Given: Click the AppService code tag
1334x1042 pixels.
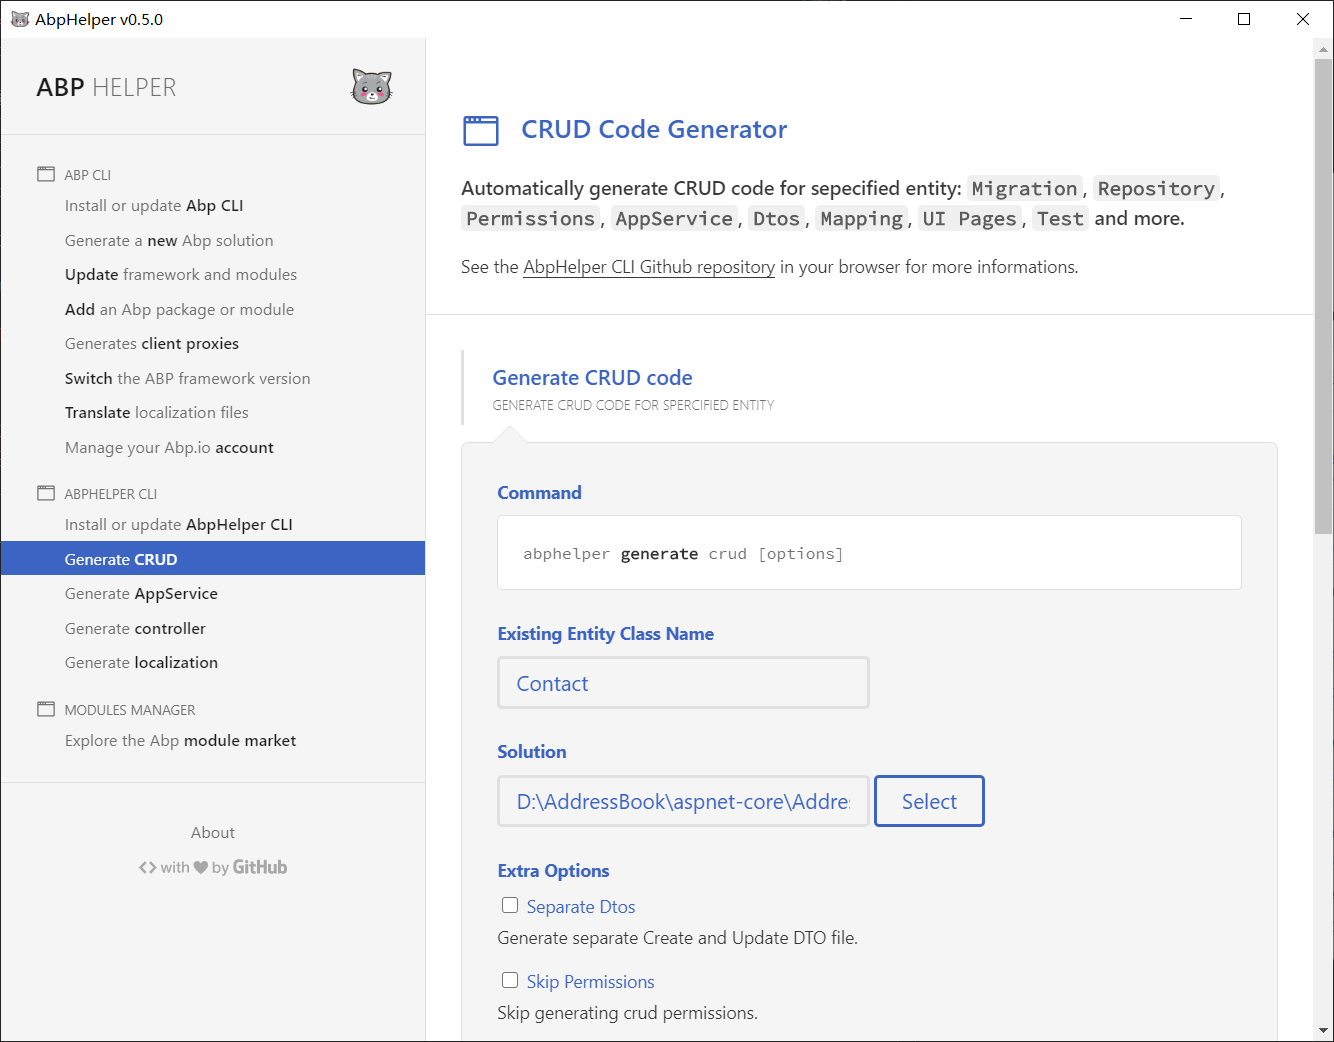Looking at the screenshot, I should [674, 218].
